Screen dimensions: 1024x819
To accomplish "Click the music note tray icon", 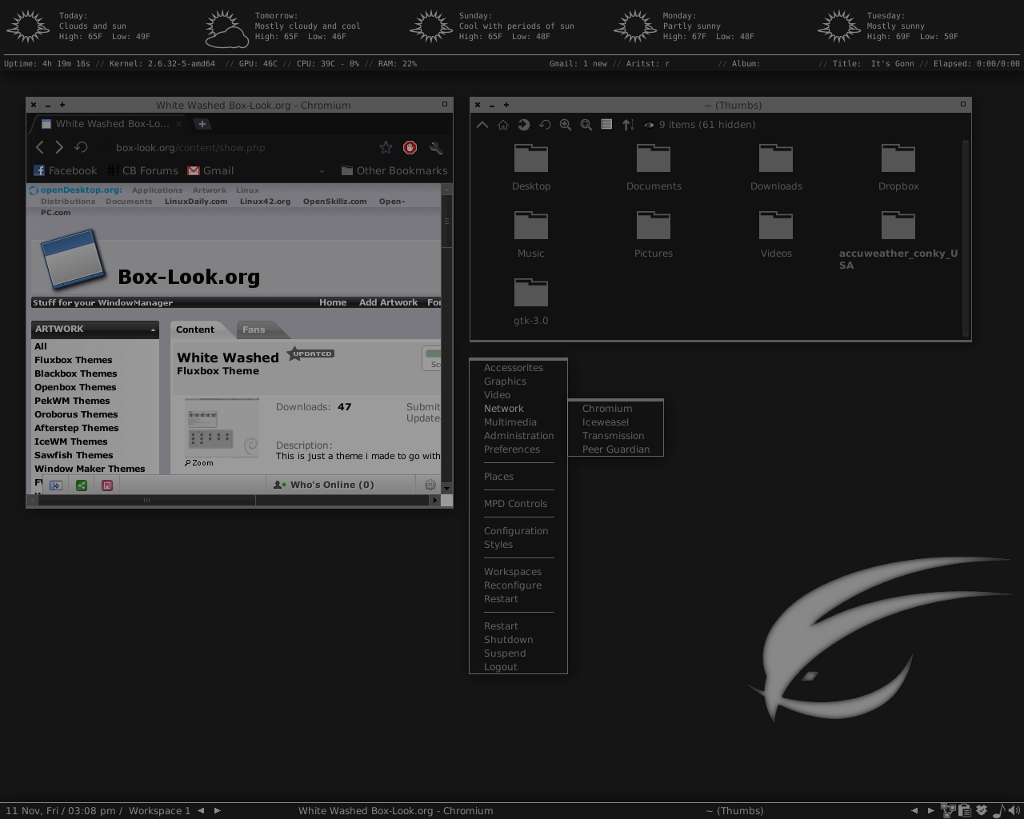I will click(998, 811).
